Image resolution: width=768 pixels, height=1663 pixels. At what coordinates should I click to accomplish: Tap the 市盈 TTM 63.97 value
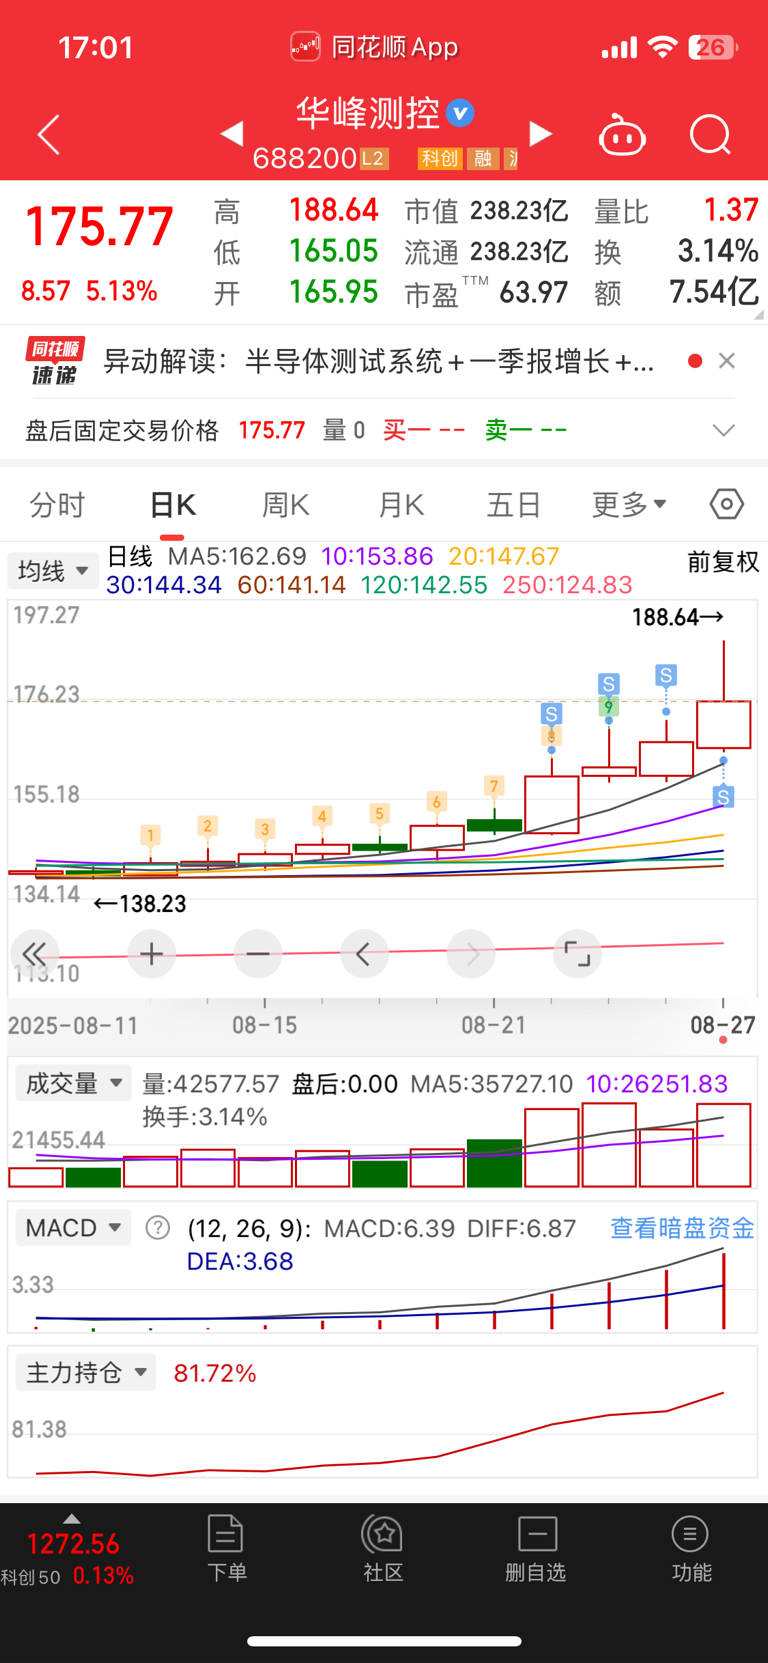pos(533,293)
